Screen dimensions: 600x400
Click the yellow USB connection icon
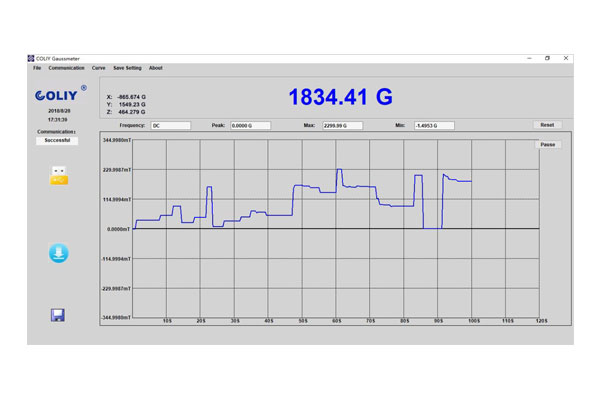click(59, 177)
